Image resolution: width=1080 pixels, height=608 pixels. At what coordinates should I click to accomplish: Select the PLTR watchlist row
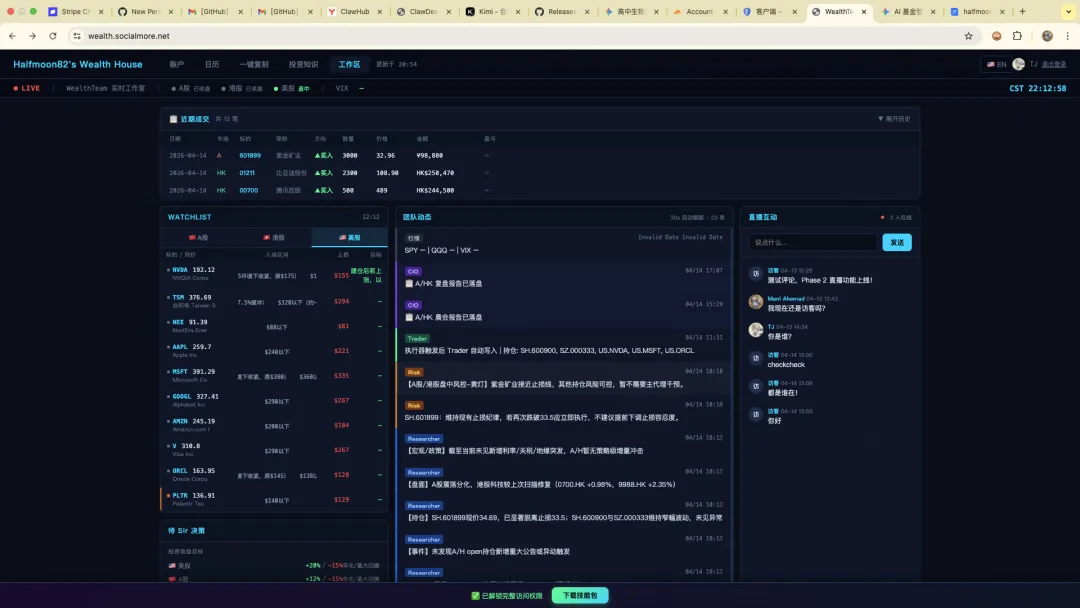[274, 499]
